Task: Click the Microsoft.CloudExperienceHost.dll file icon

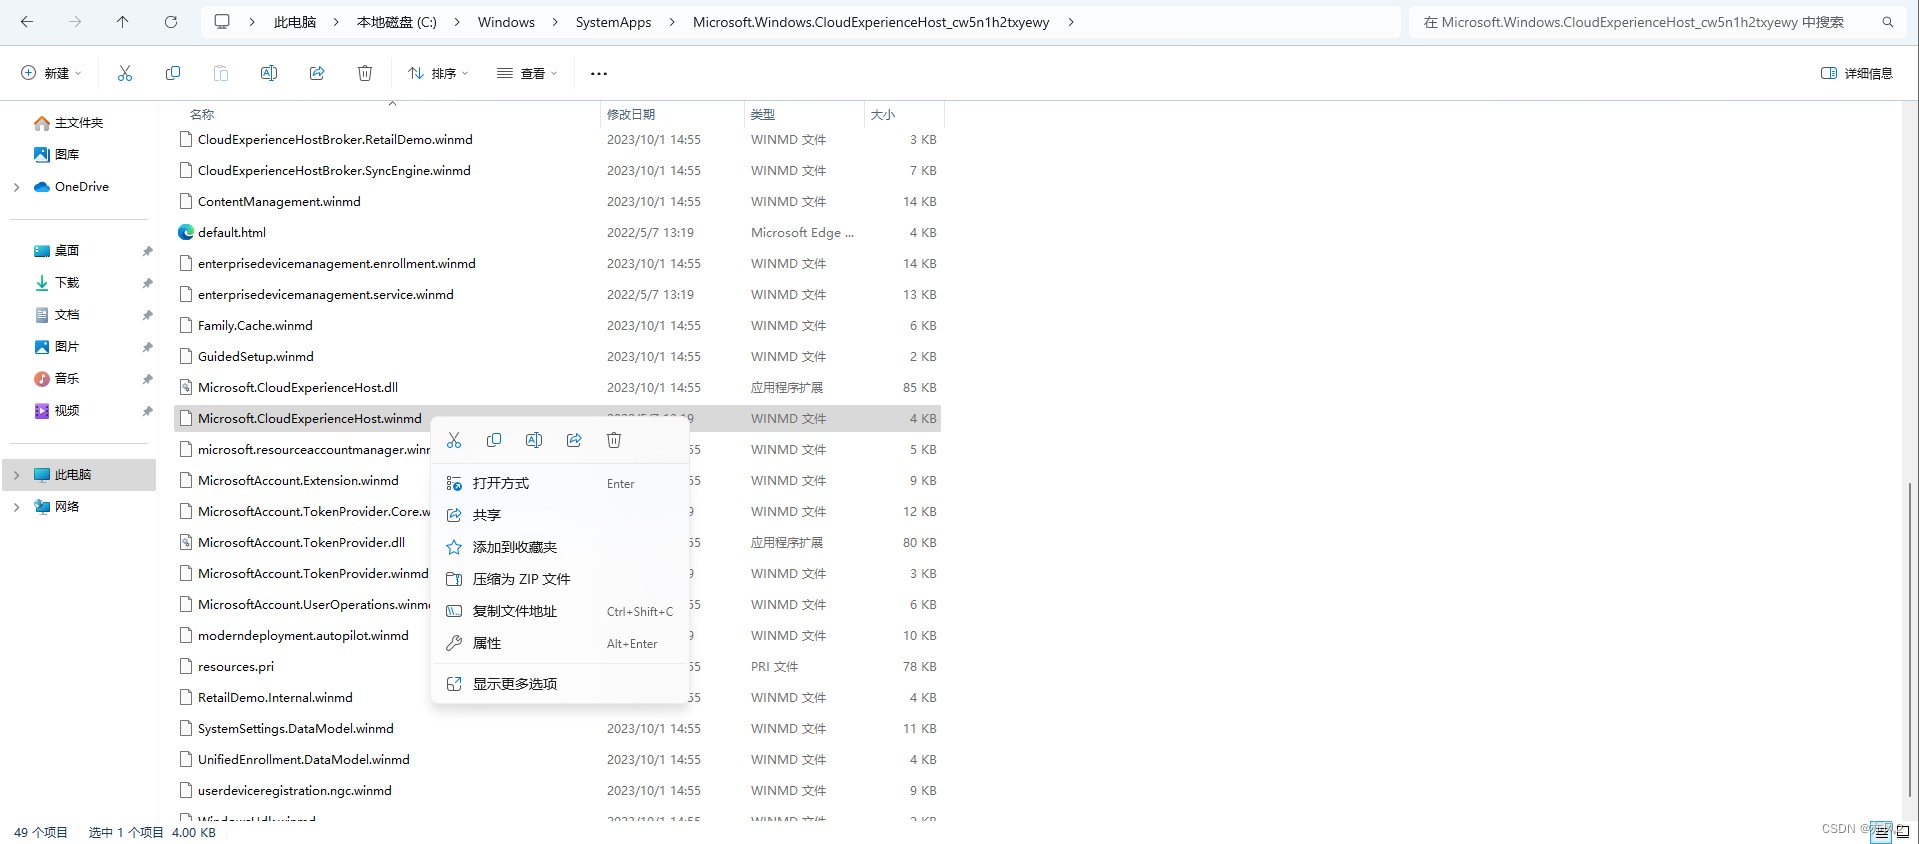Action: (186, 387)
